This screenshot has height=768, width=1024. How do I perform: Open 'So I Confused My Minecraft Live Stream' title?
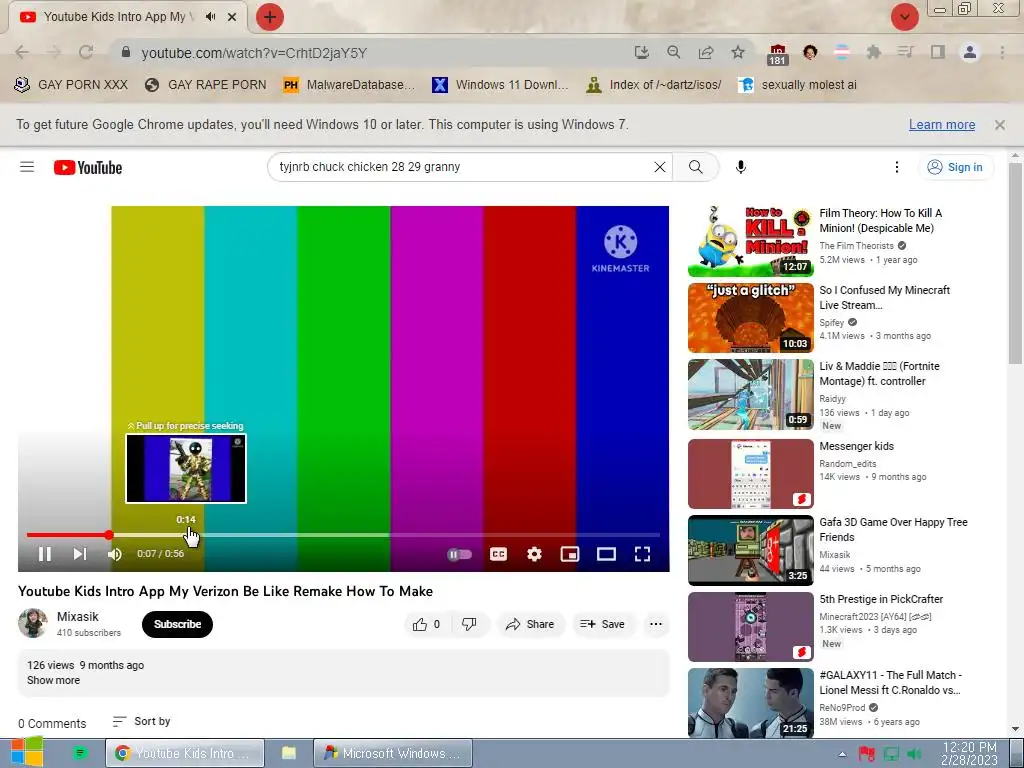(x=884, y=297)
